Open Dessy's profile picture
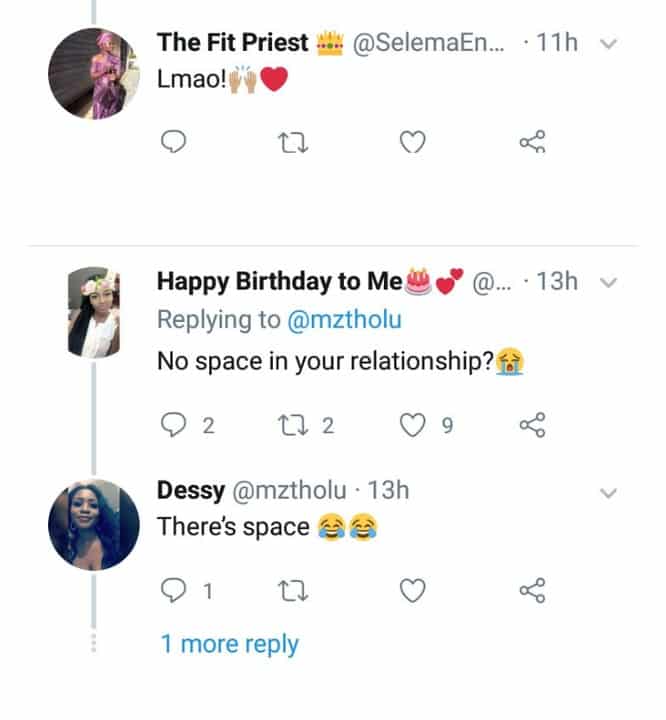 [92, 524]
